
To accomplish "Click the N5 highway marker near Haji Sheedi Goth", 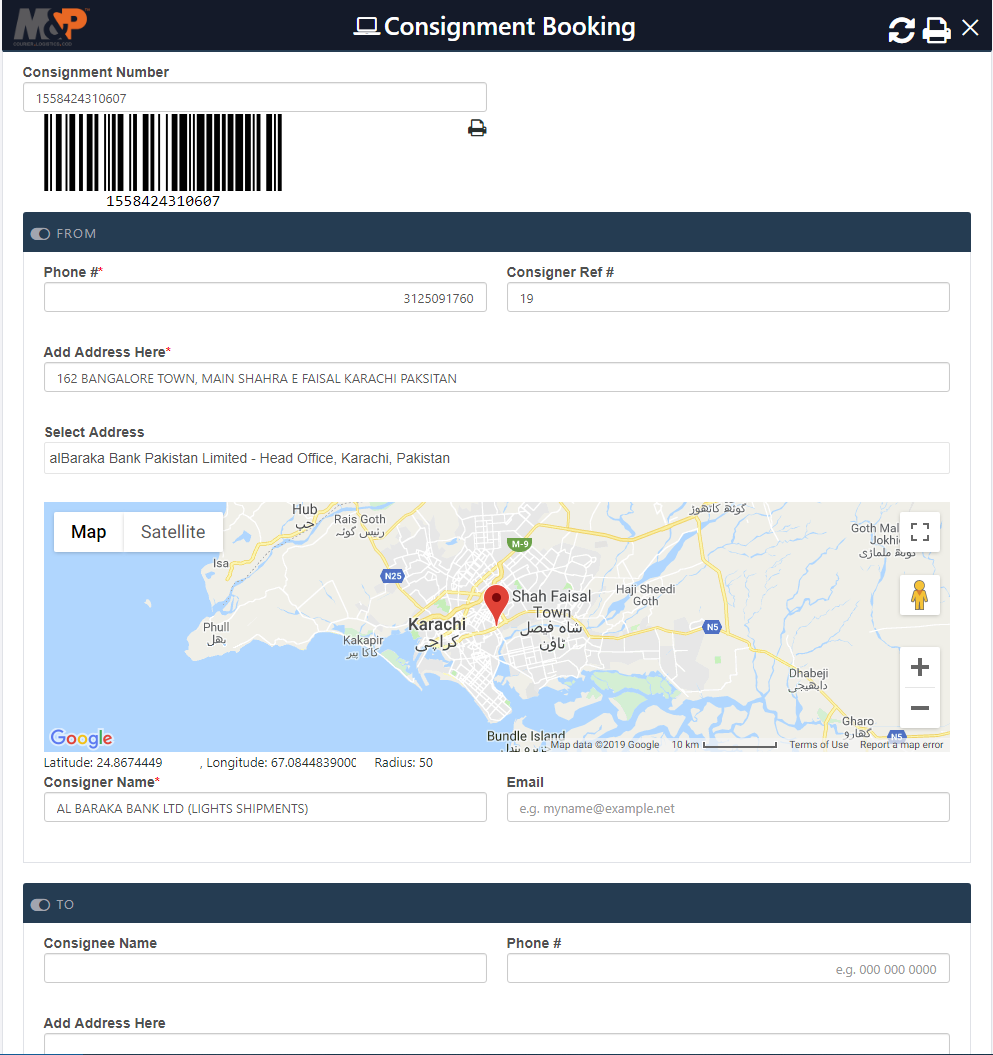I will pyautogui.click(x=712, y=627).
